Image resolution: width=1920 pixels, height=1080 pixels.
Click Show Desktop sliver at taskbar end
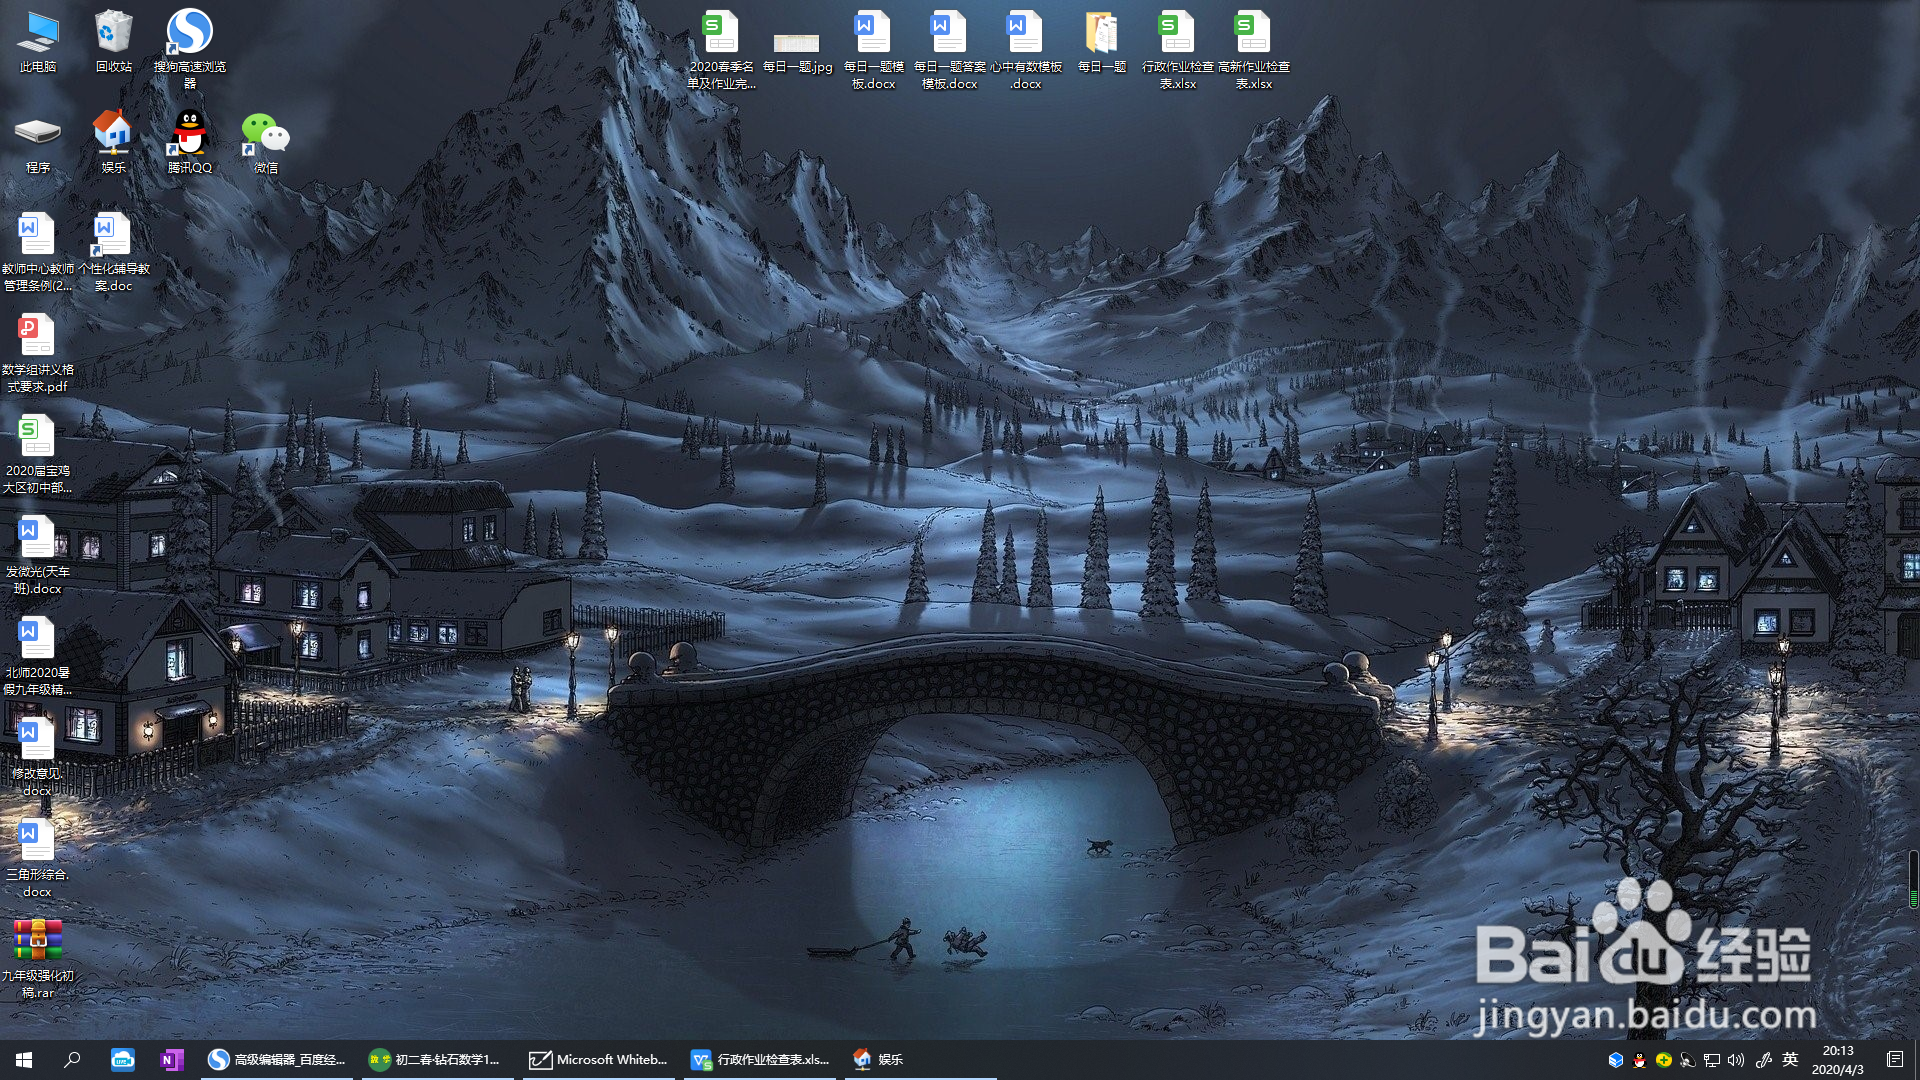[x=1917, y=1059]
